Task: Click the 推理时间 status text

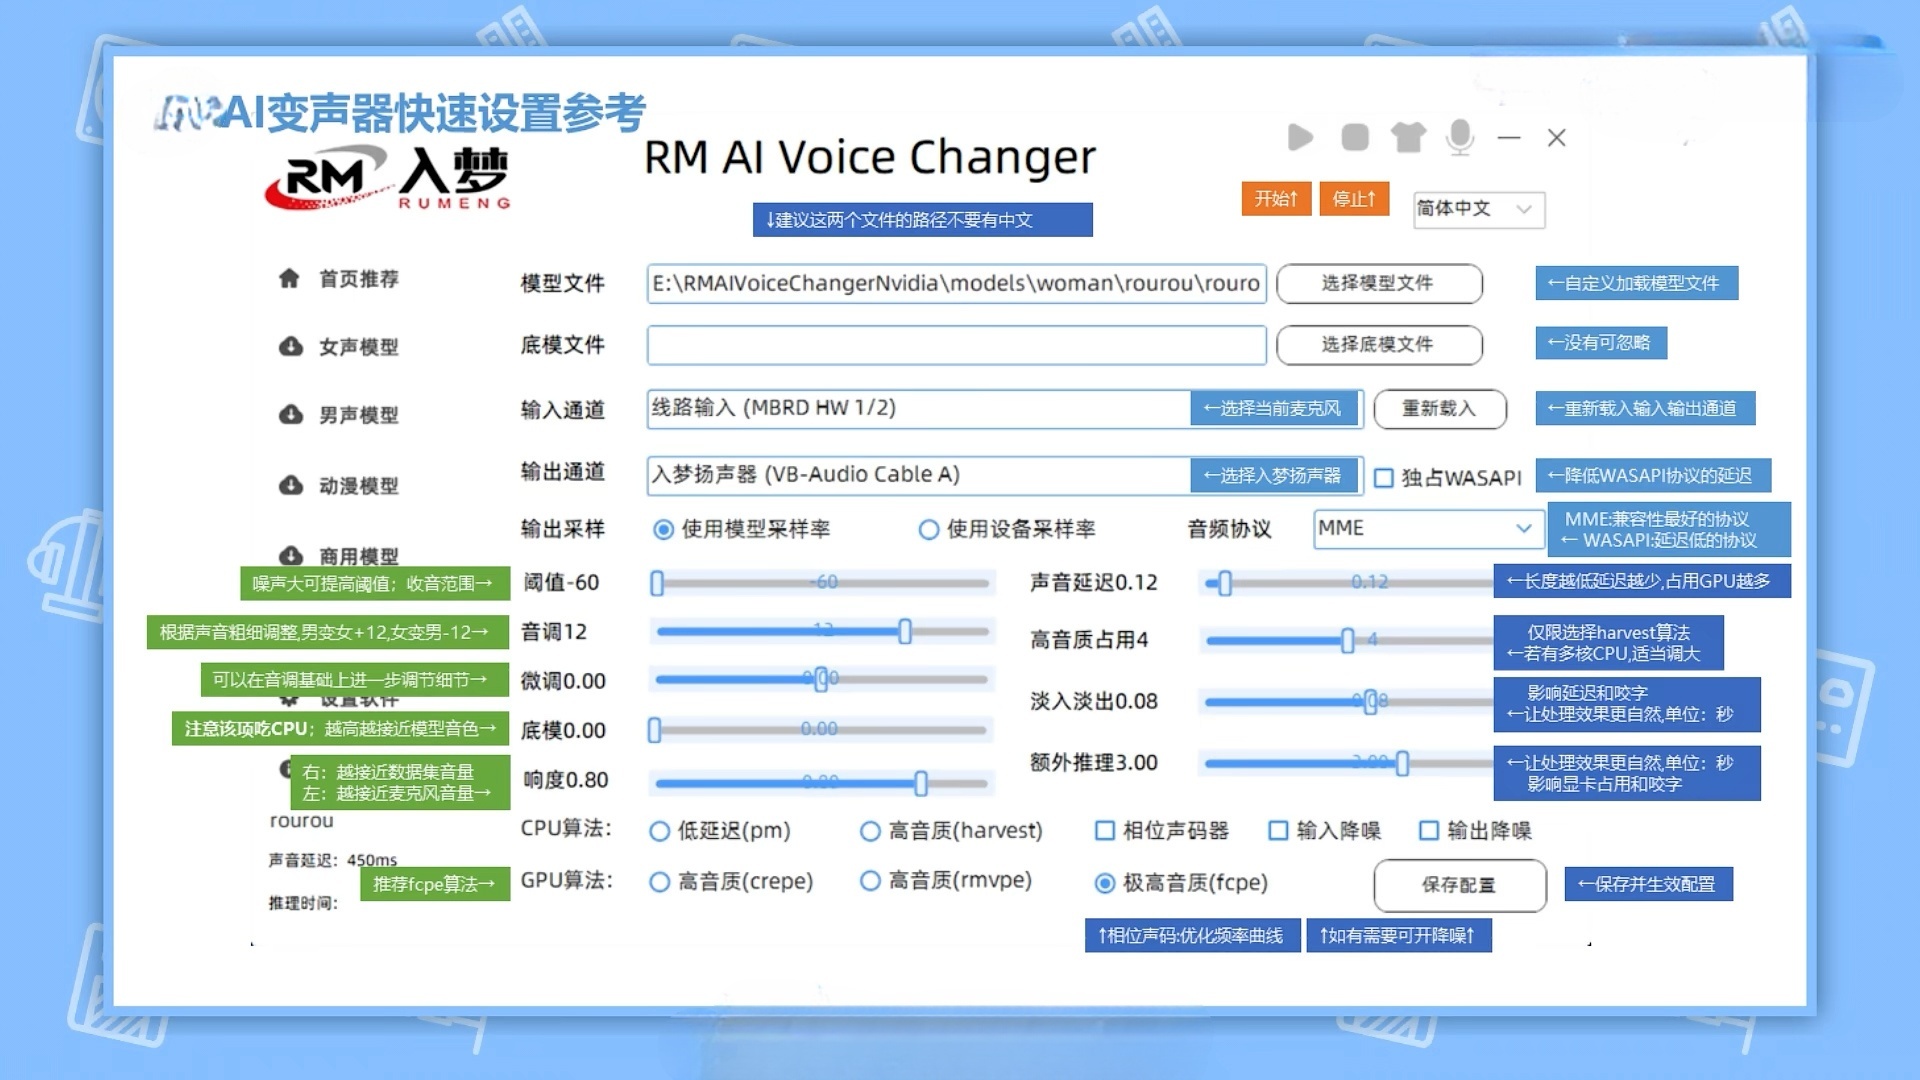Action: [x=303, y=903]
